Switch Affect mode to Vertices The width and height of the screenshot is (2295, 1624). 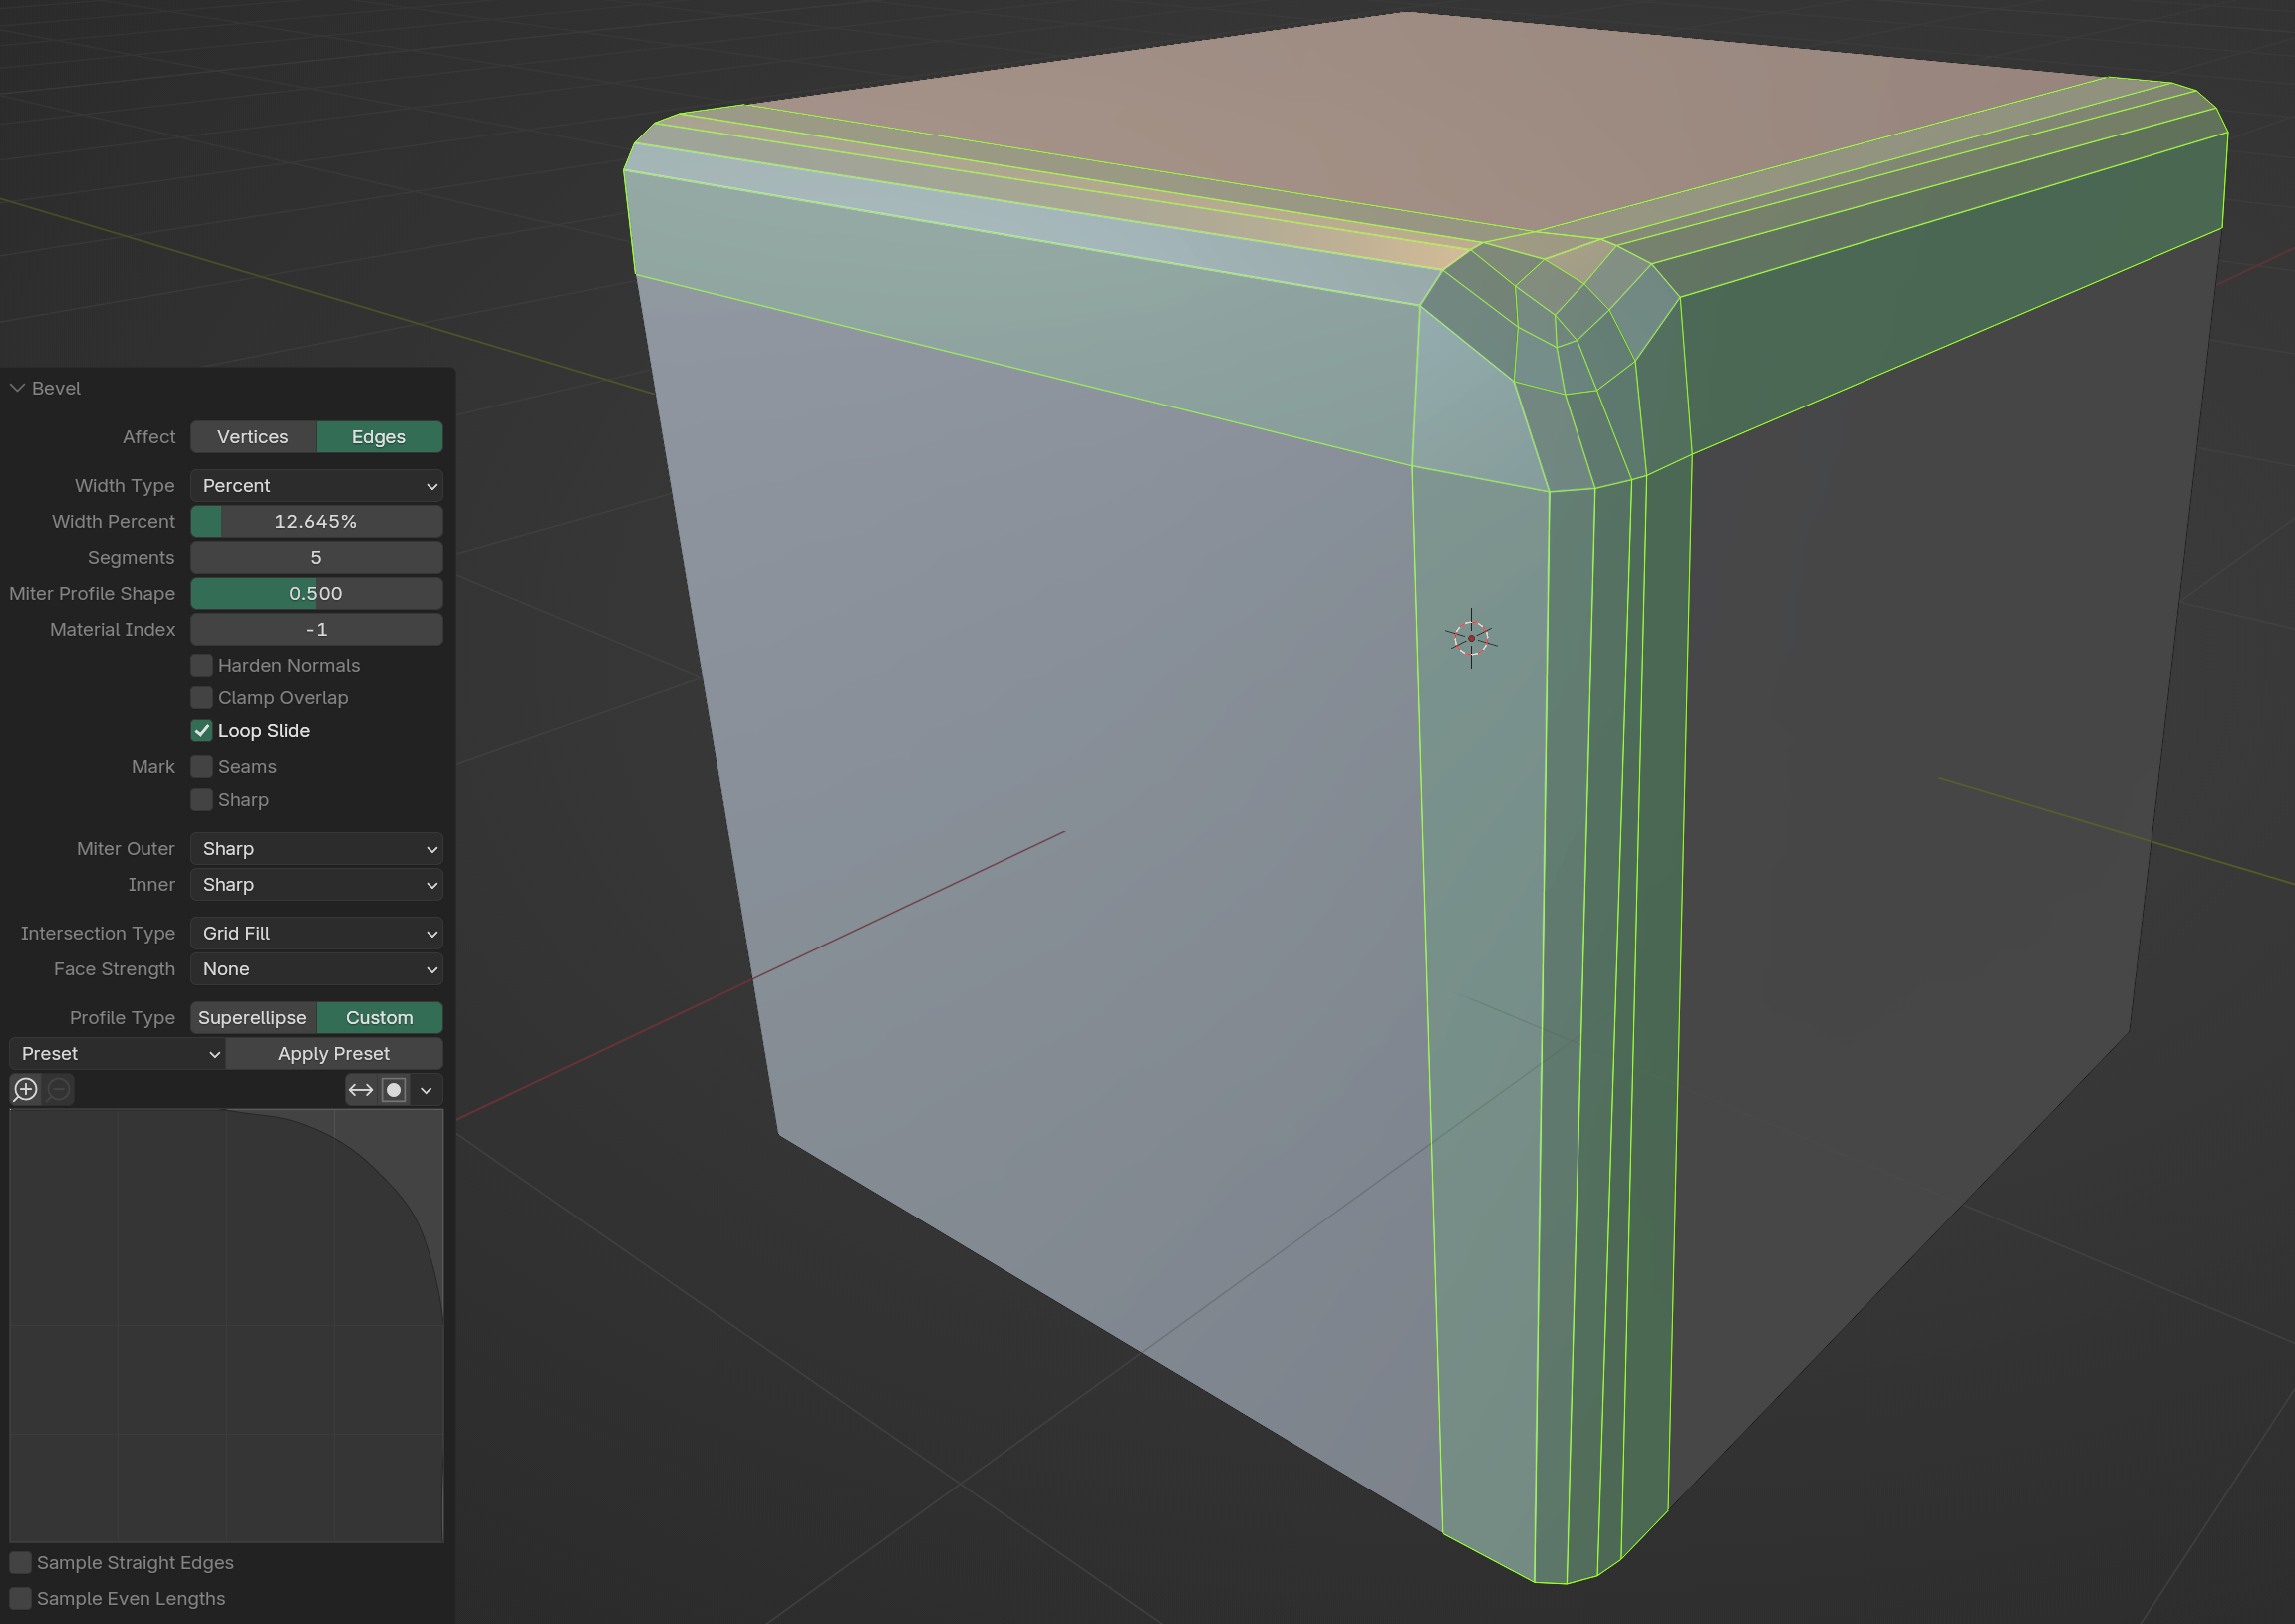tap(253, 437)
